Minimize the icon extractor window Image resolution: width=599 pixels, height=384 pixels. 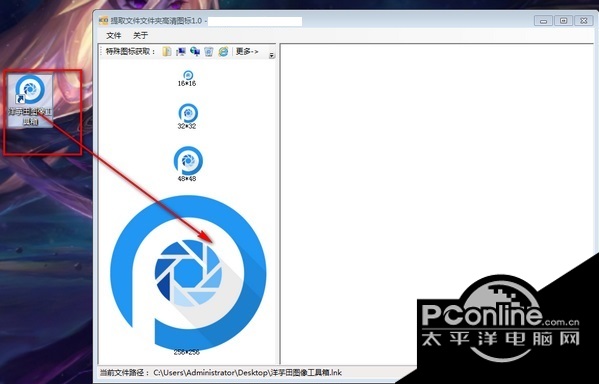pos(543,21)
